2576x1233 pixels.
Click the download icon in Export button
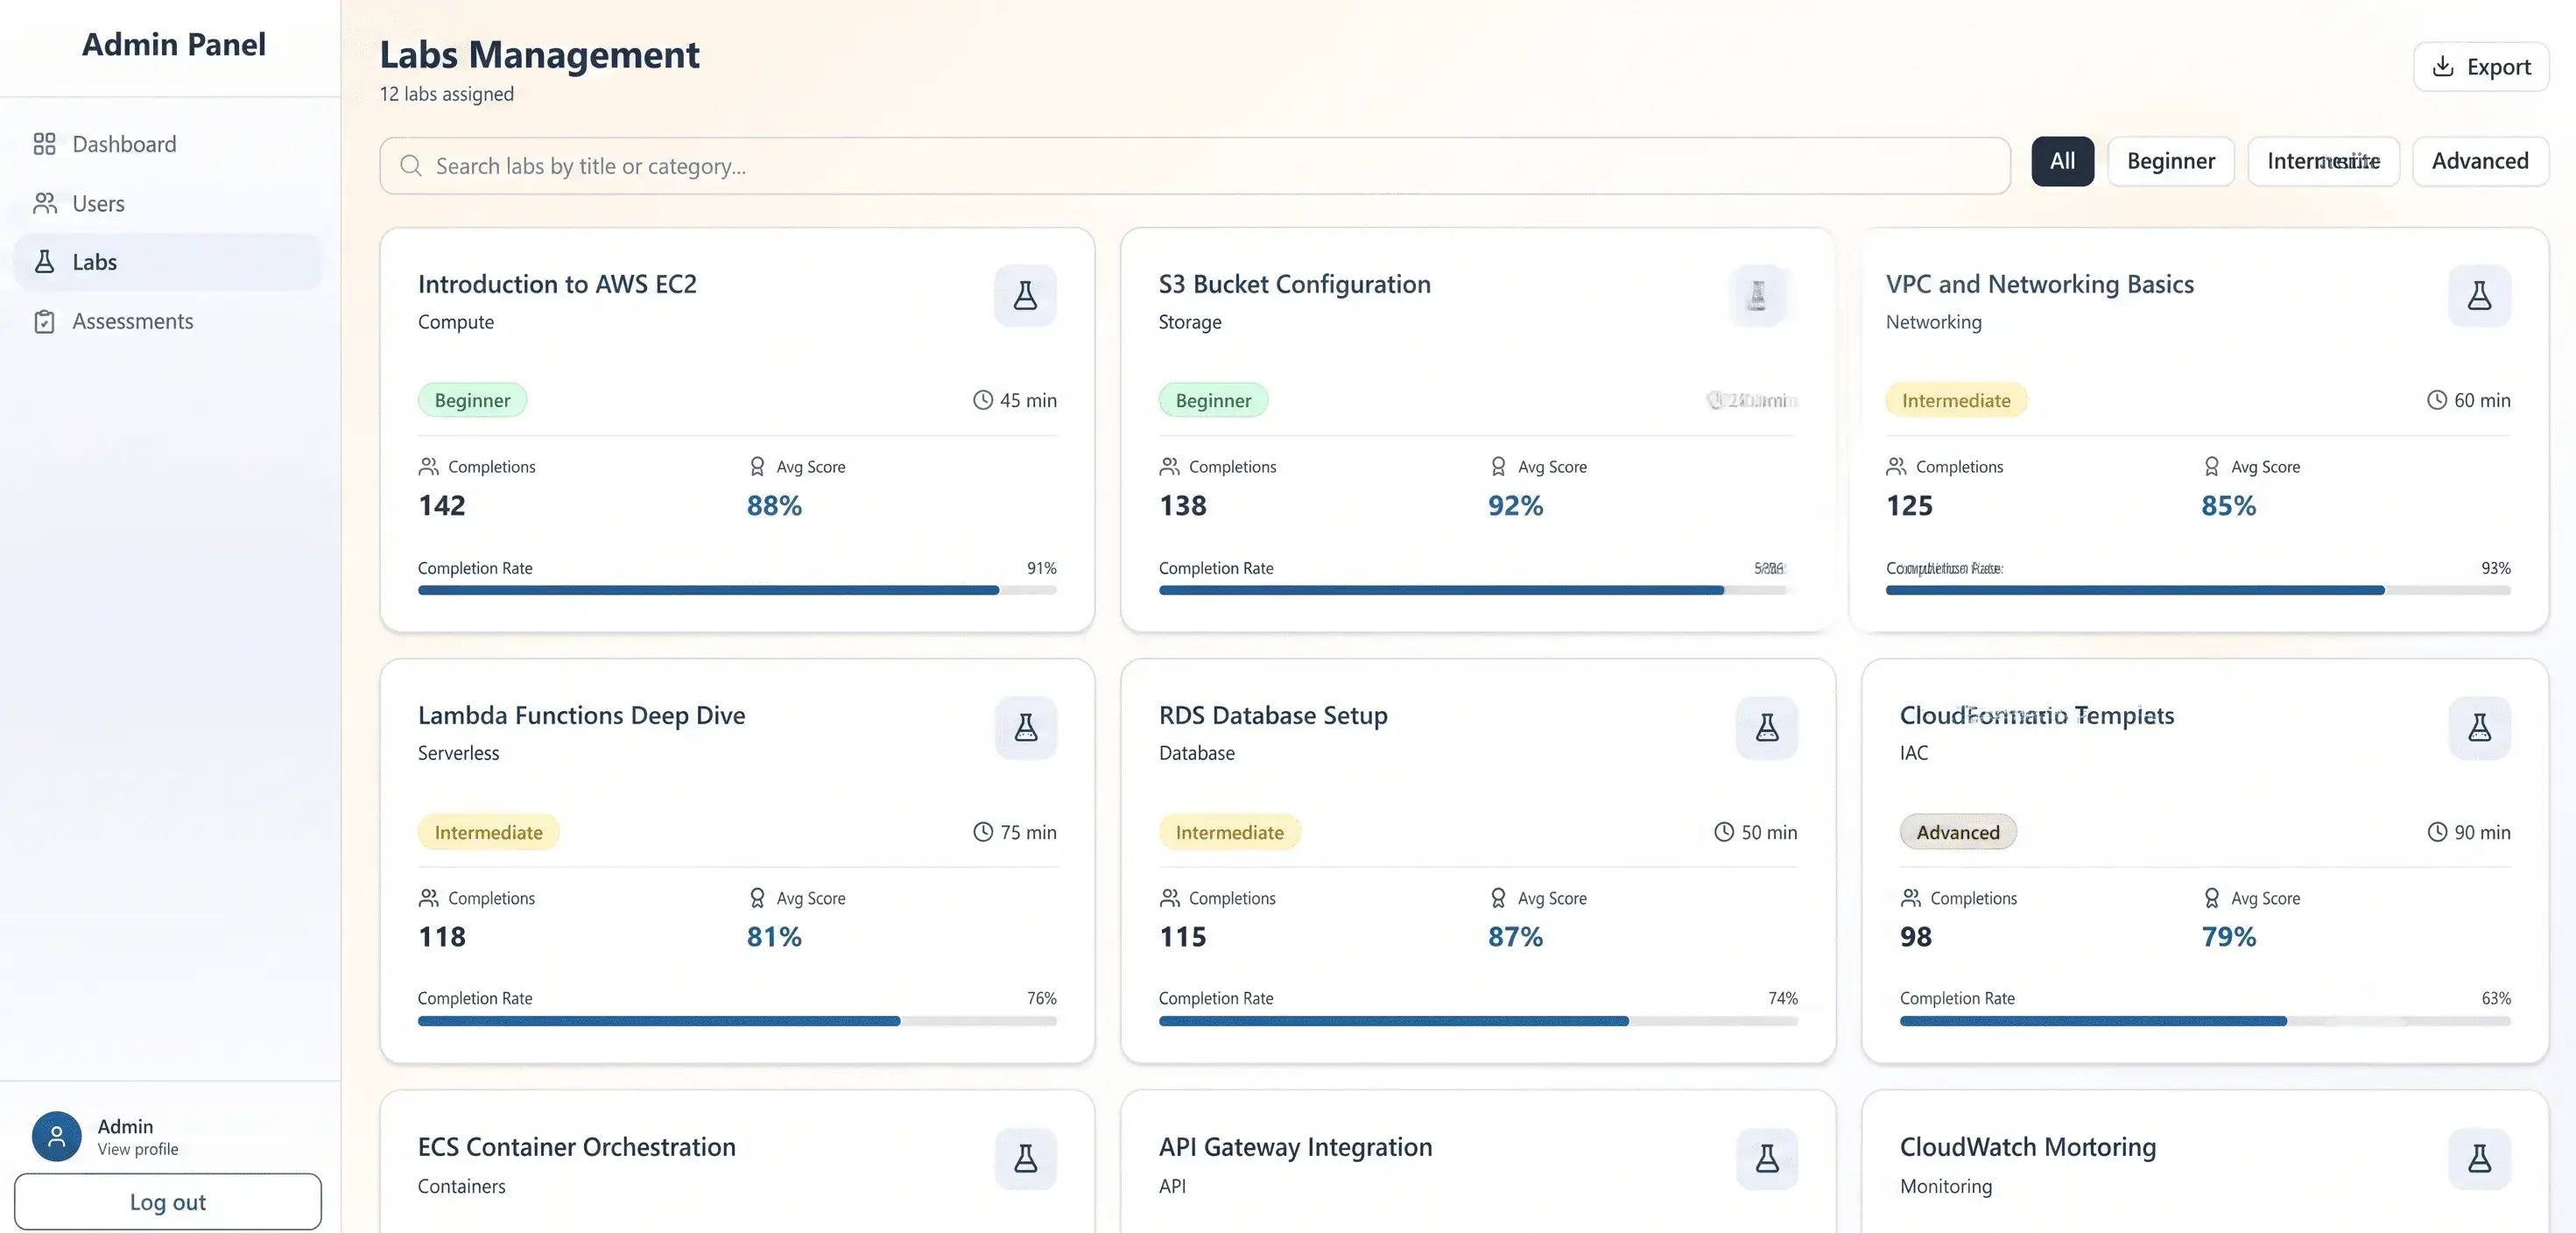[x=2443, y=66]
